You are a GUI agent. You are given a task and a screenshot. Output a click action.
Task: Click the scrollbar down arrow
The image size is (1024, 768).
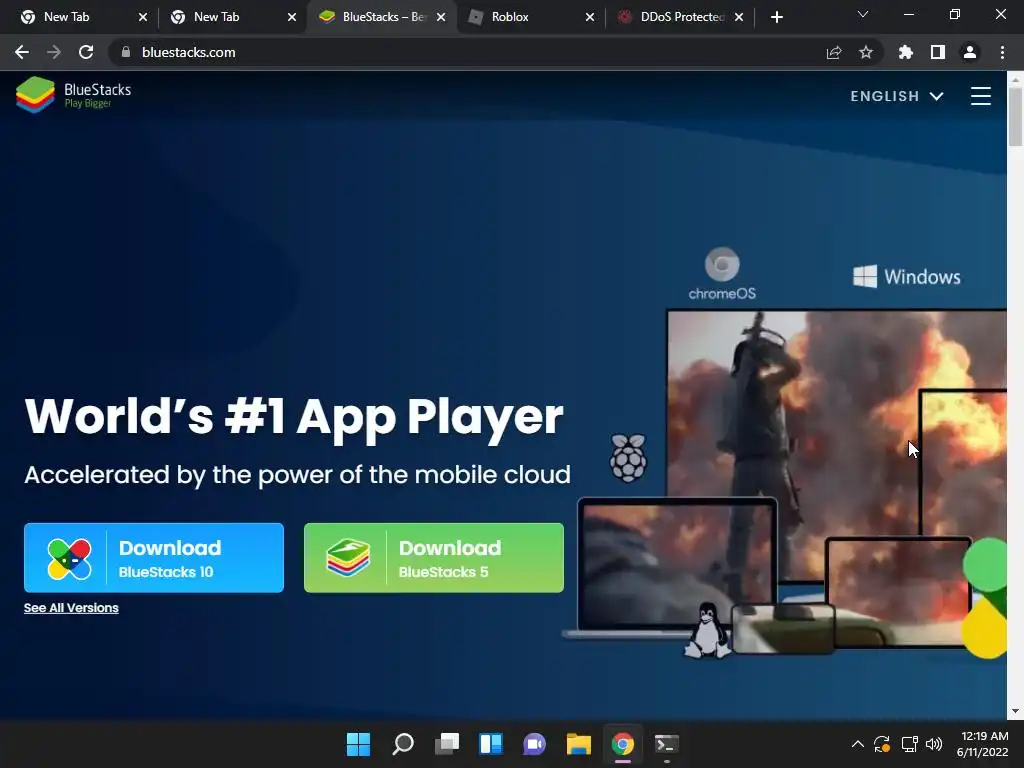(1015, 711)
